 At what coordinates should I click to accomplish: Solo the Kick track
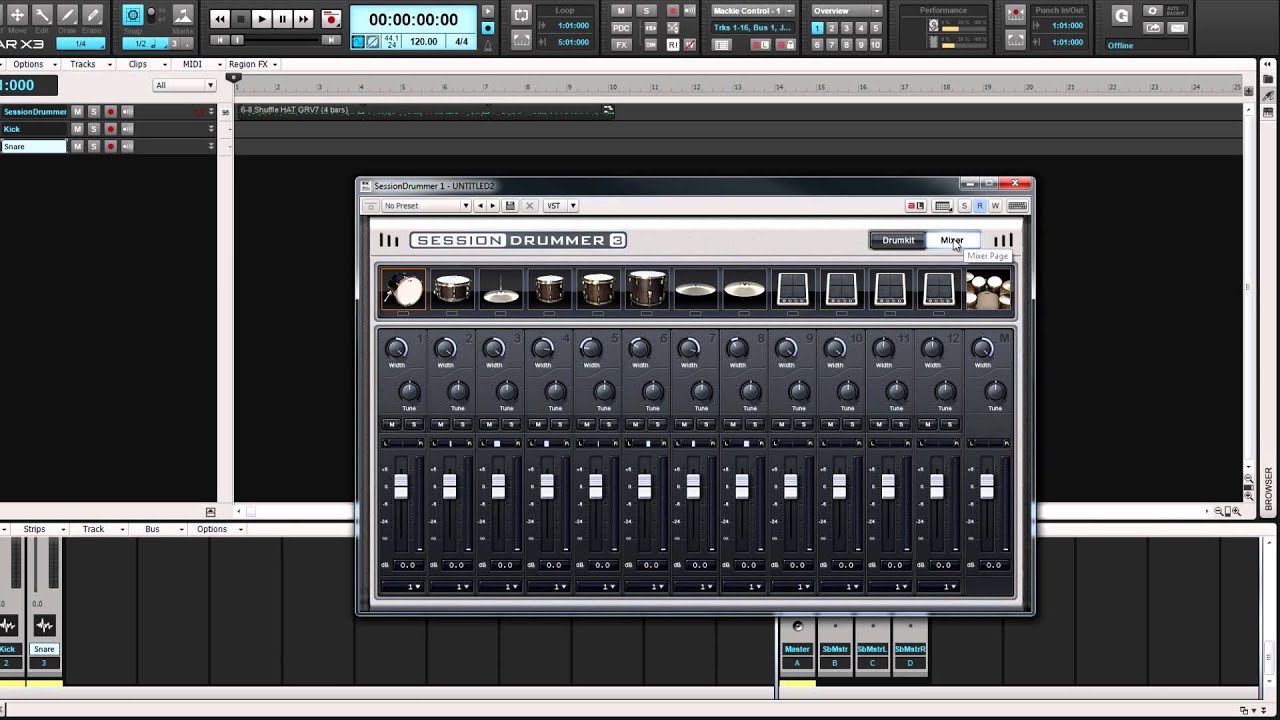point(93,129)
